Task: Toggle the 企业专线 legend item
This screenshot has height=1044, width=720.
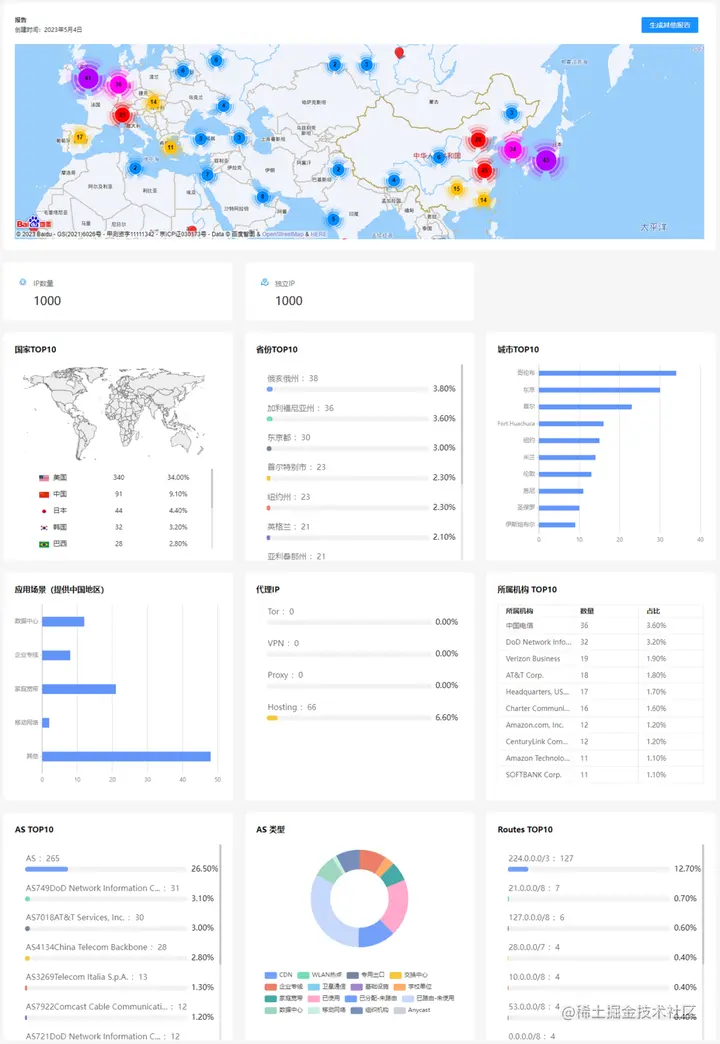Action: click(283, 987)
